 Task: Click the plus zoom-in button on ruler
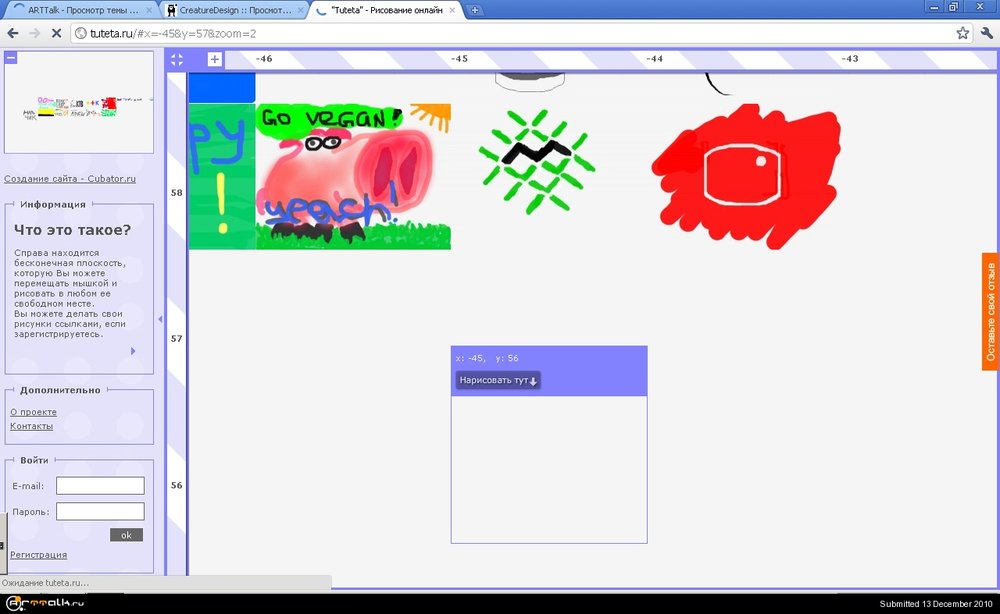(215, 60)
